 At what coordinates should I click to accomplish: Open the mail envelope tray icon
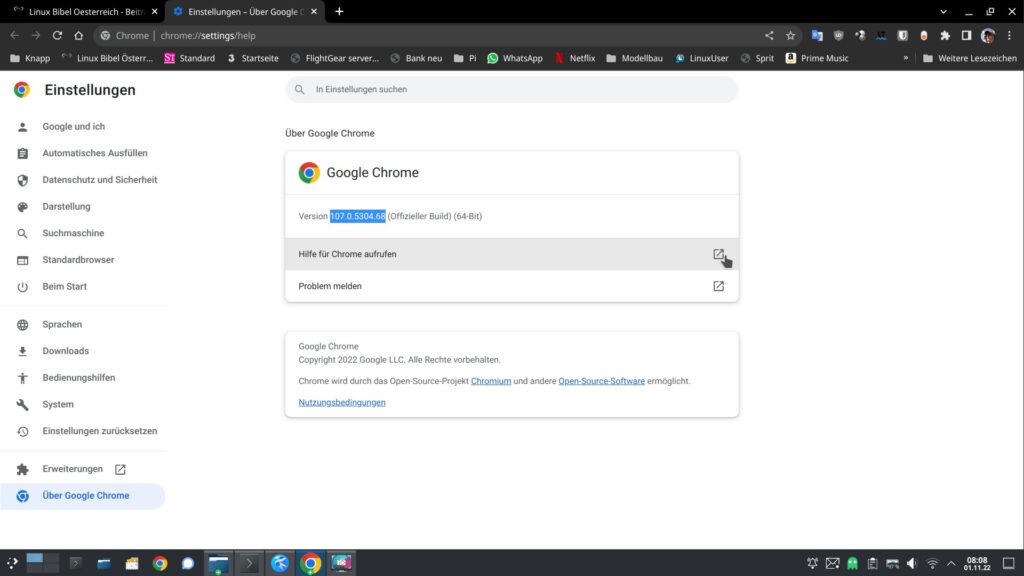click(x=832, y=563)
